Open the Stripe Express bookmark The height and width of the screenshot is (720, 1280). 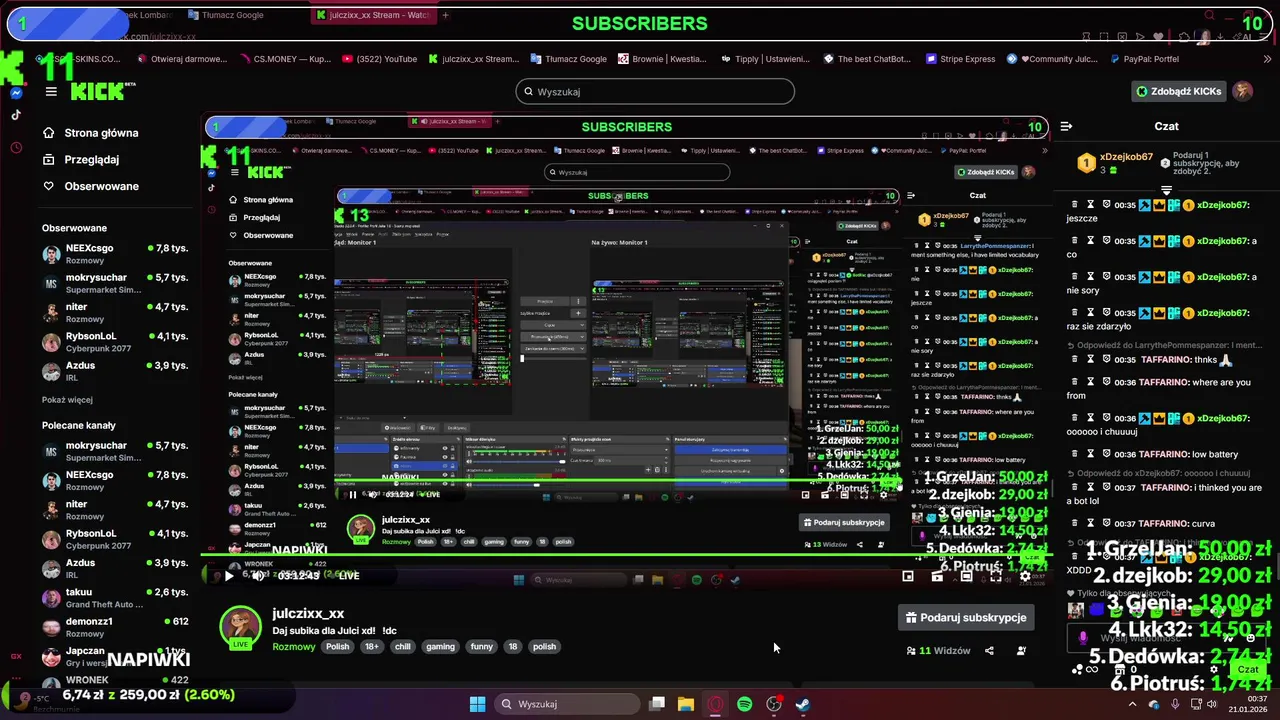(x=959, y=59)
